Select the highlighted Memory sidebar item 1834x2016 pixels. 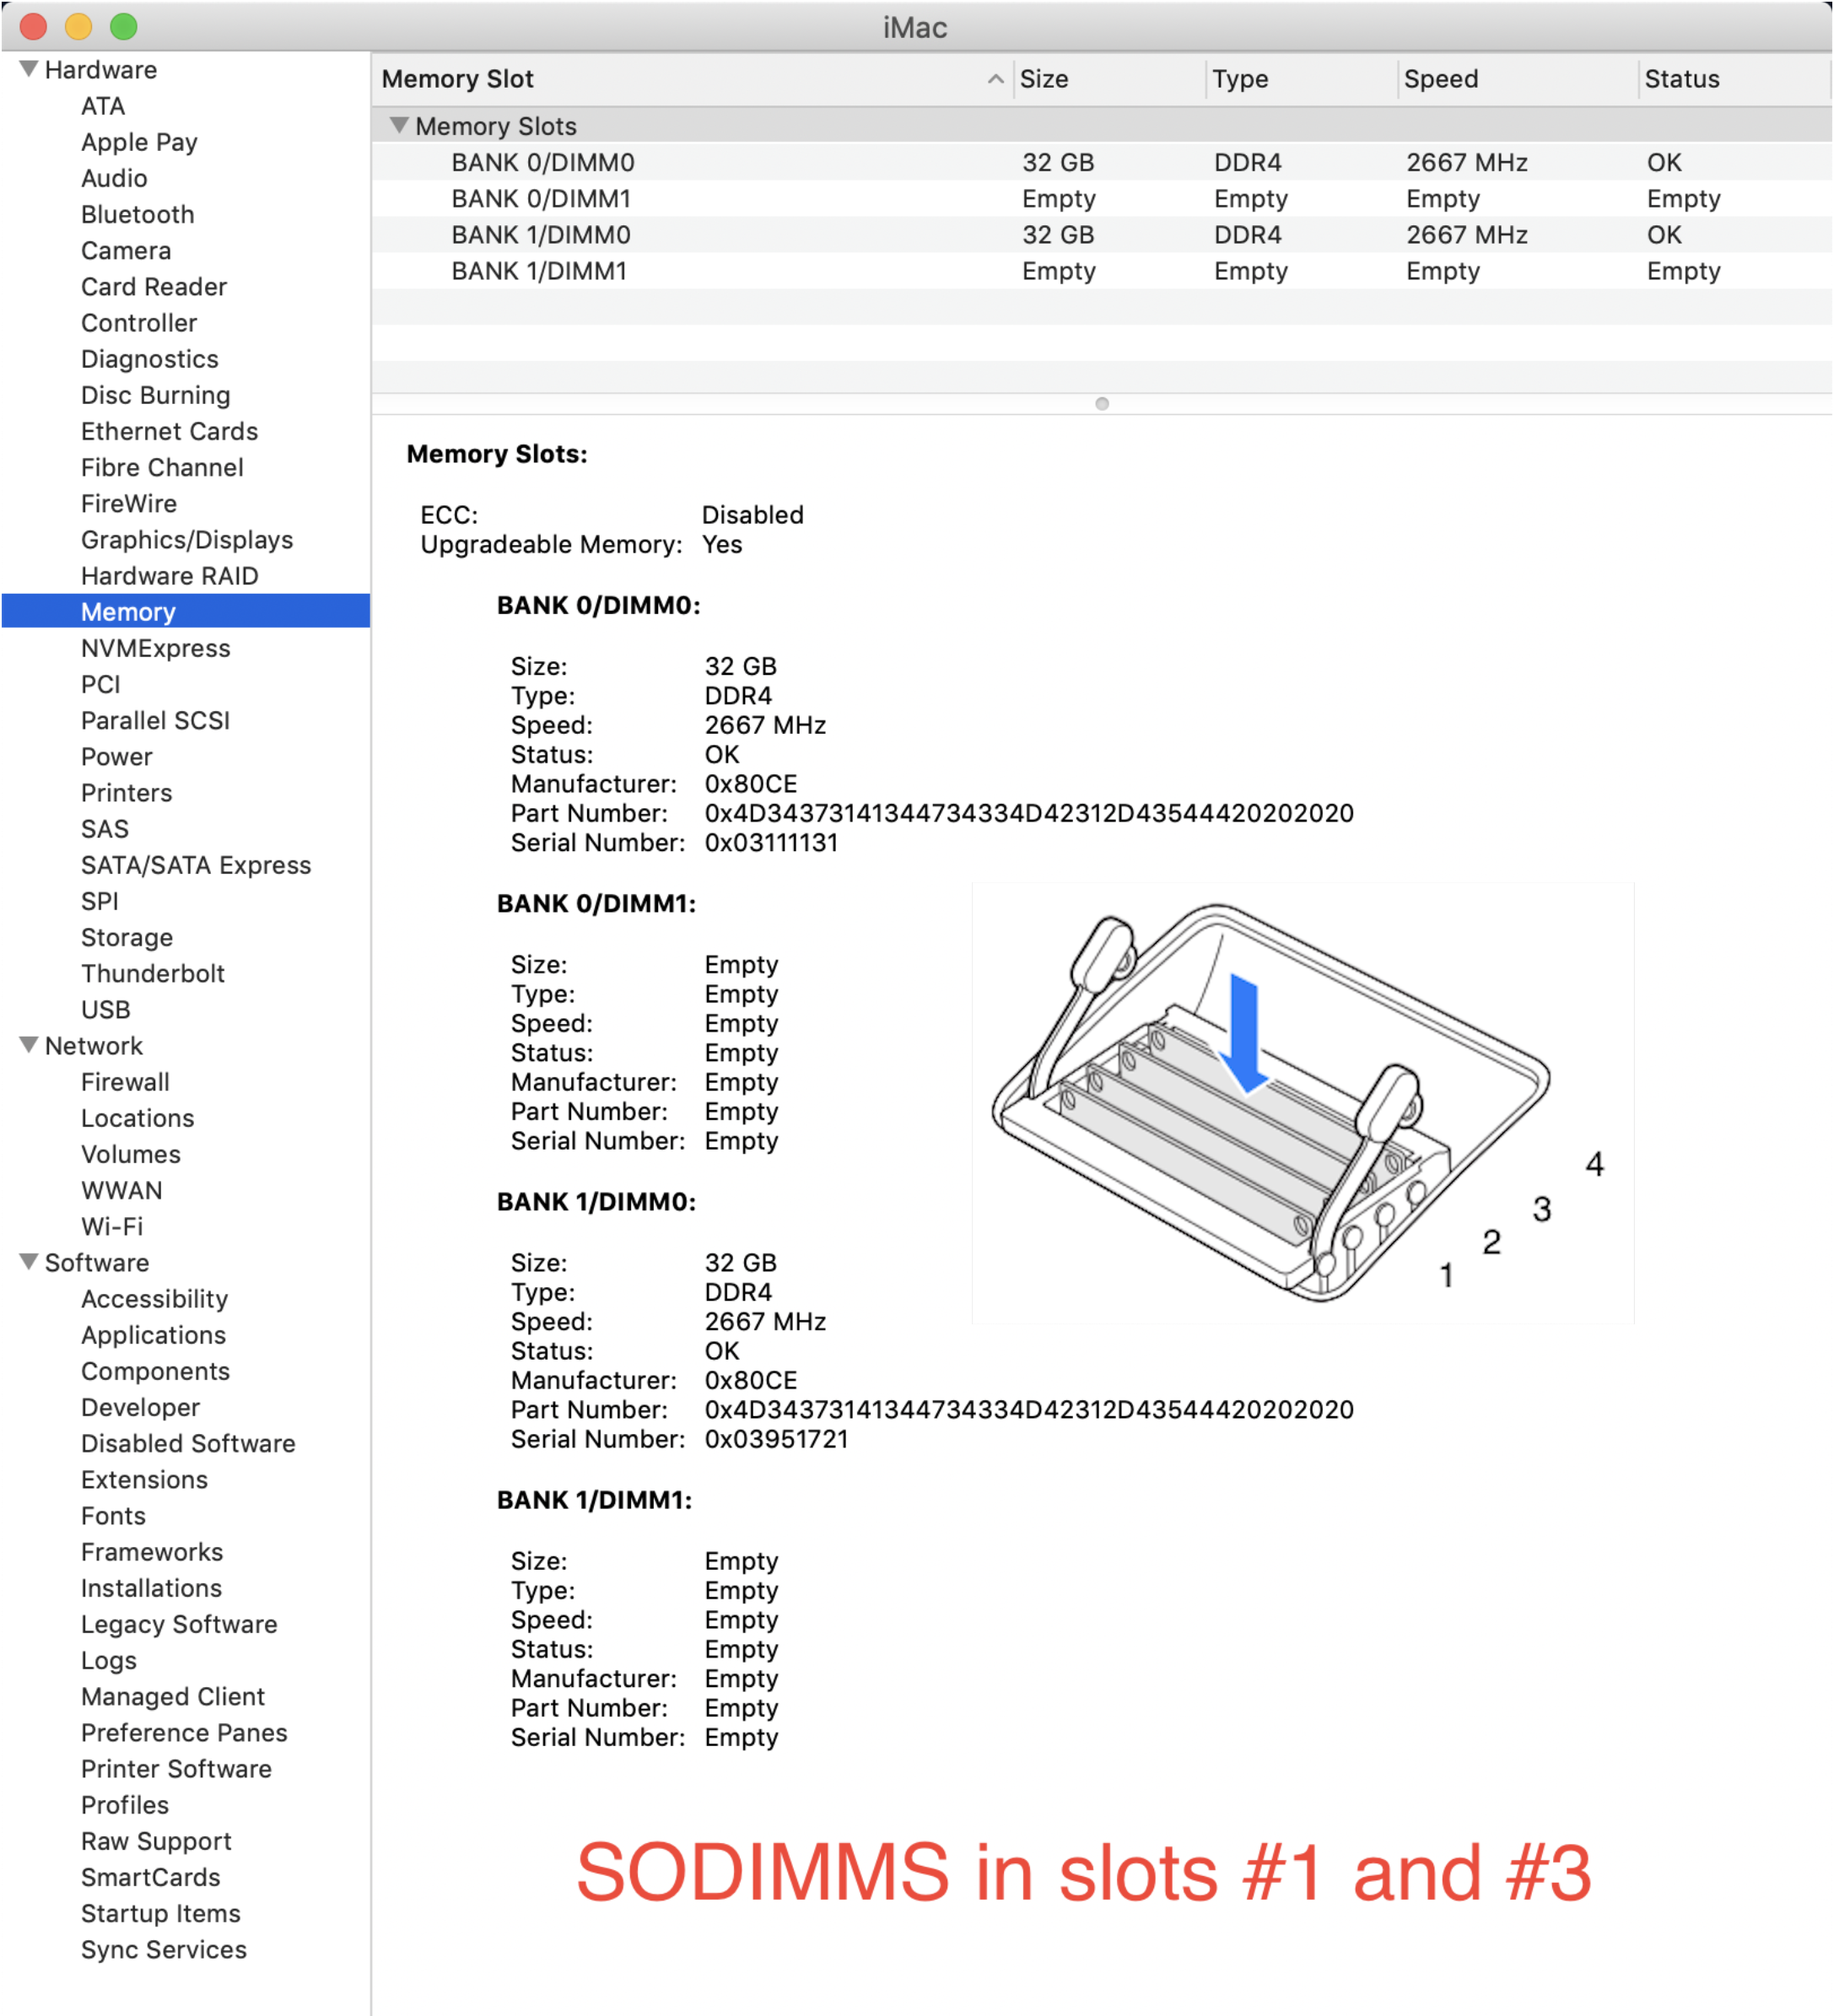pyautogui.click(x=186, y=611)
